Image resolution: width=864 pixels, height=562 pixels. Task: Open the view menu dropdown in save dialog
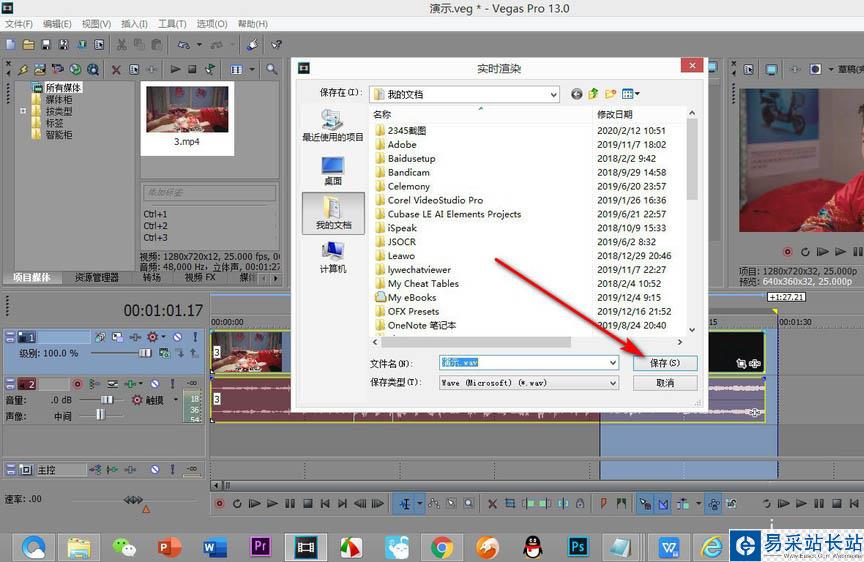[630, 94]
